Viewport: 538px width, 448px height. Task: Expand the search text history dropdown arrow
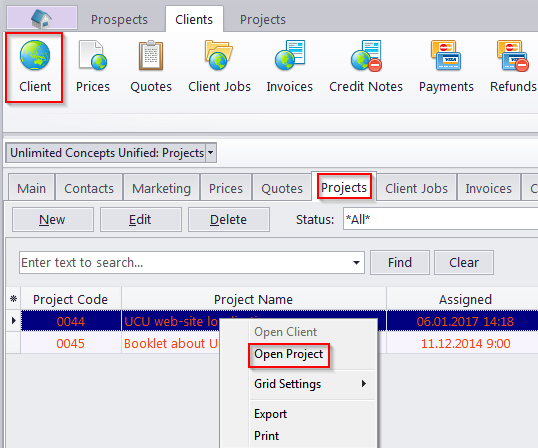(356, 263)
